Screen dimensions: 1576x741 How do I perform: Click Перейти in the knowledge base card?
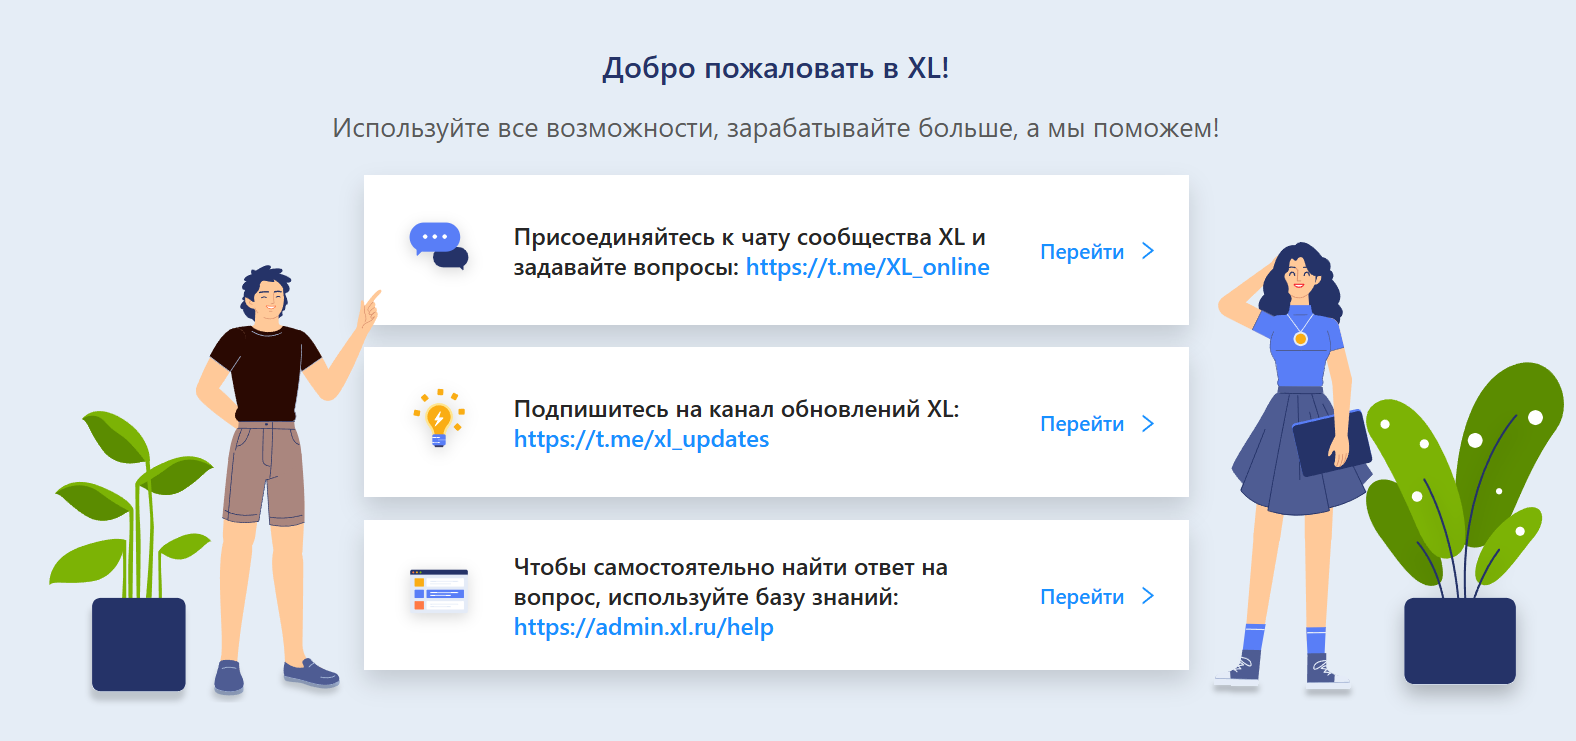tap(1082, 597)
